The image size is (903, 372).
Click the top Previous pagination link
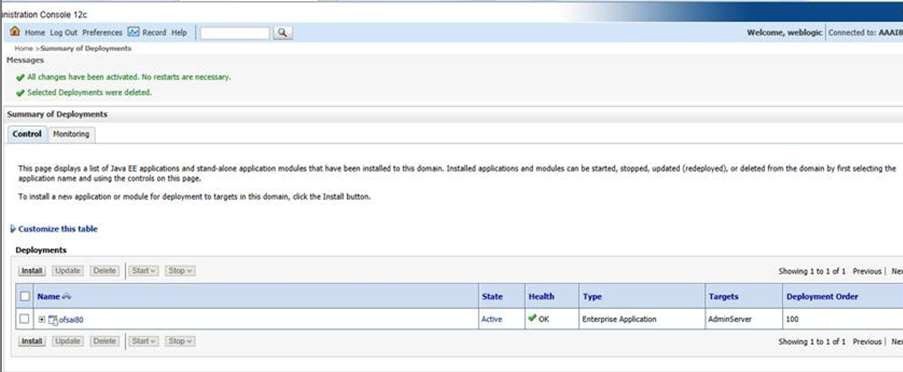[867, 271]
